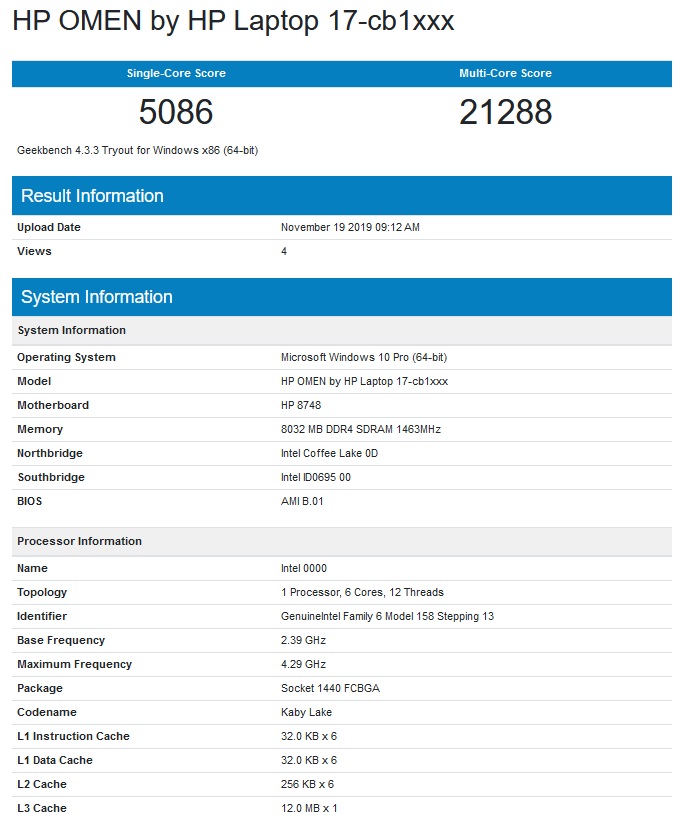The height and width of the screenshot is (827, 676).
Task: Click the blue System Information section header
Action: (x=342, y=297)
